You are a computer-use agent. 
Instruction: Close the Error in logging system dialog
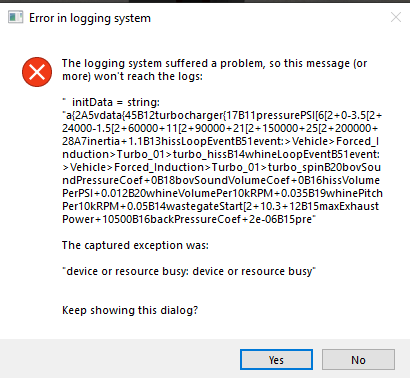[396, 17]
